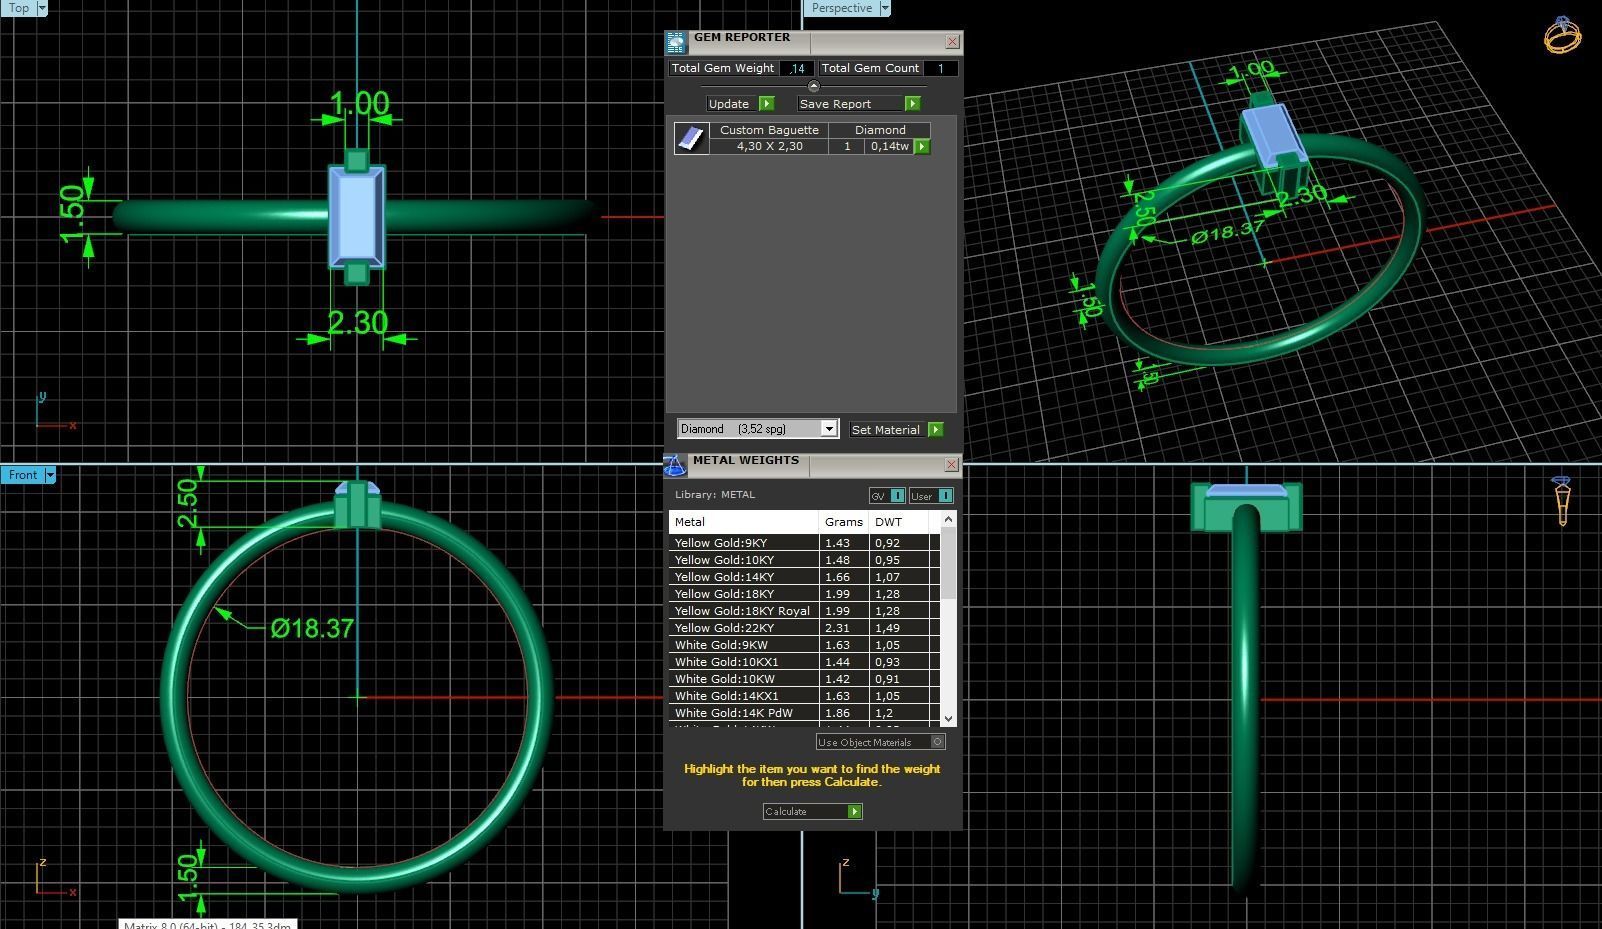Open the Top viewport dropdown arrow
Image resolution: width=1602 pixels, height=929 pixels.
tap(42, 8)
